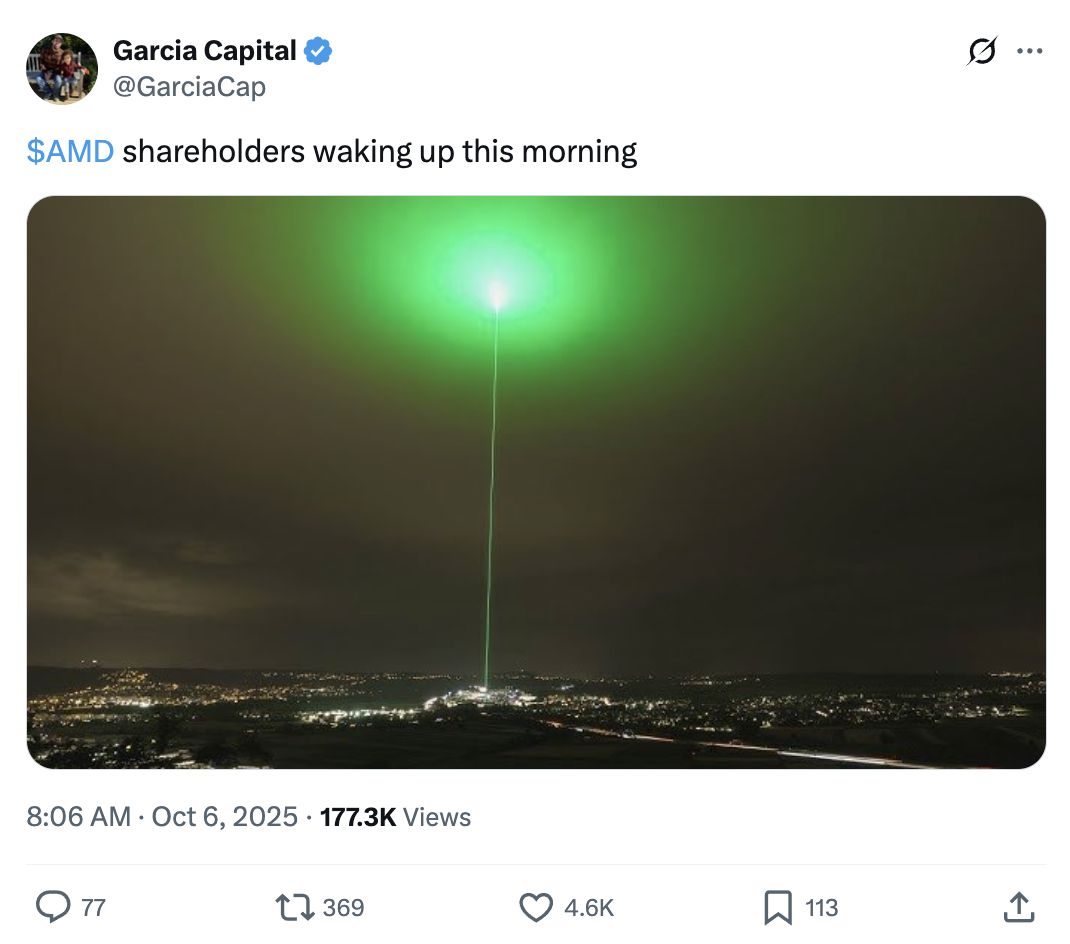The width and height of the screenshot is (1070, 944).
Task: Click the reply speech bubble icon
Action: coord(52,907)
